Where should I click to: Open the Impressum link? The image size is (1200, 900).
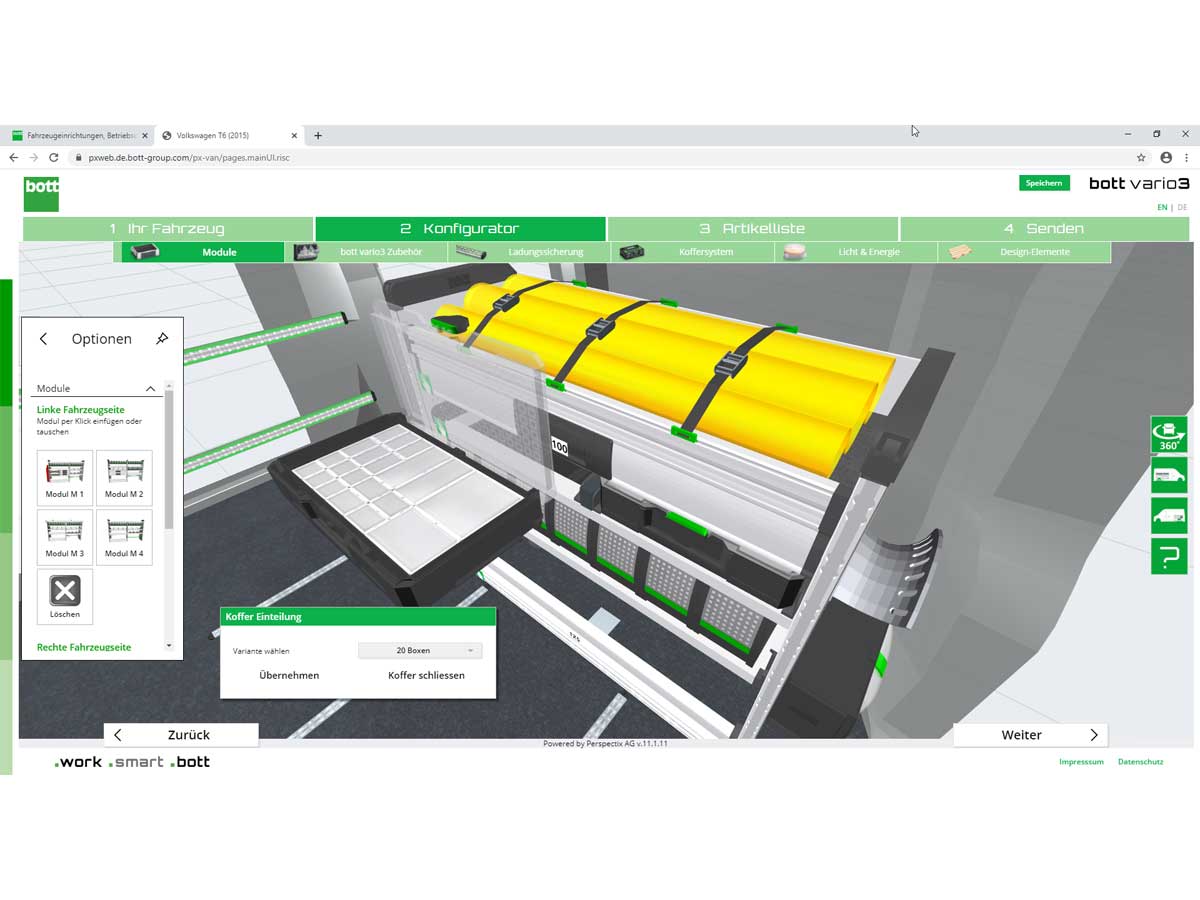(x=1081, y=762)
